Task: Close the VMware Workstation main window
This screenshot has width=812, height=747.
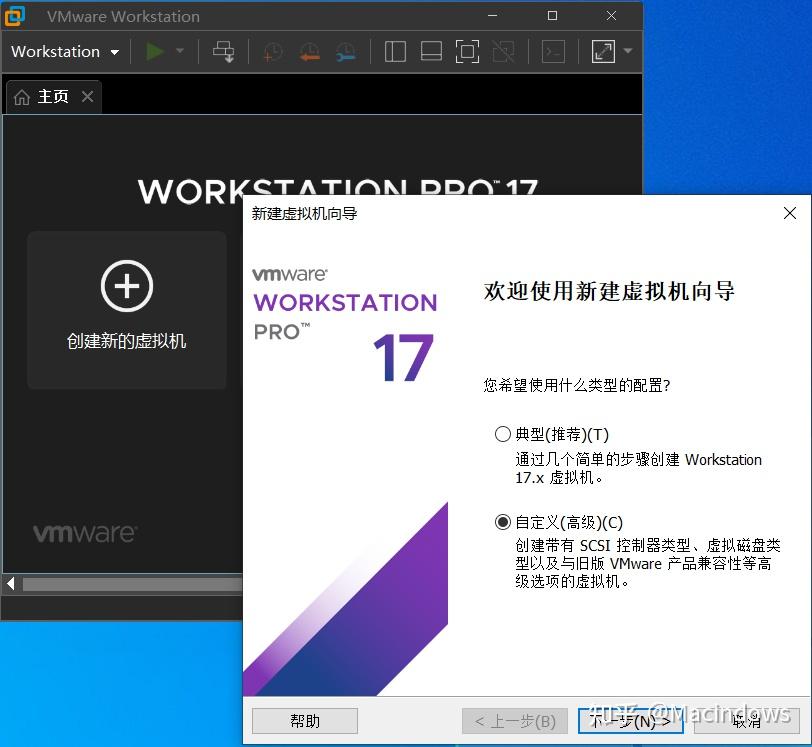Action: [612, 16]
